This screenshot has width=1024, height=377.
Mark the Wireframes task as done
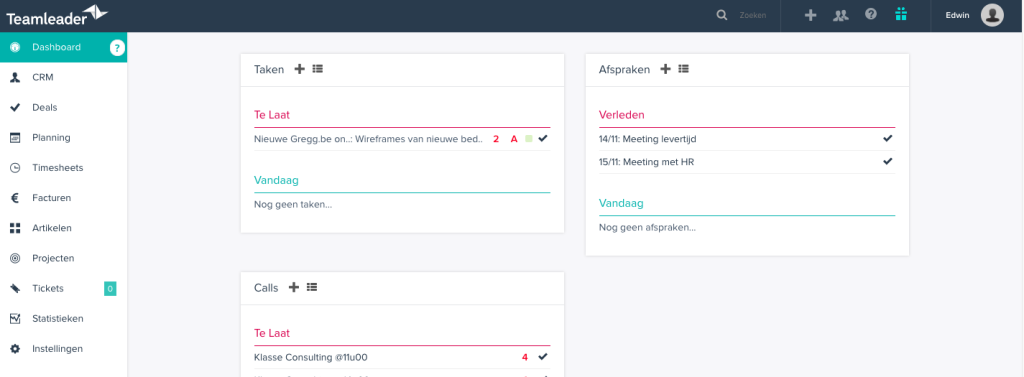click(x=543, y=138)
